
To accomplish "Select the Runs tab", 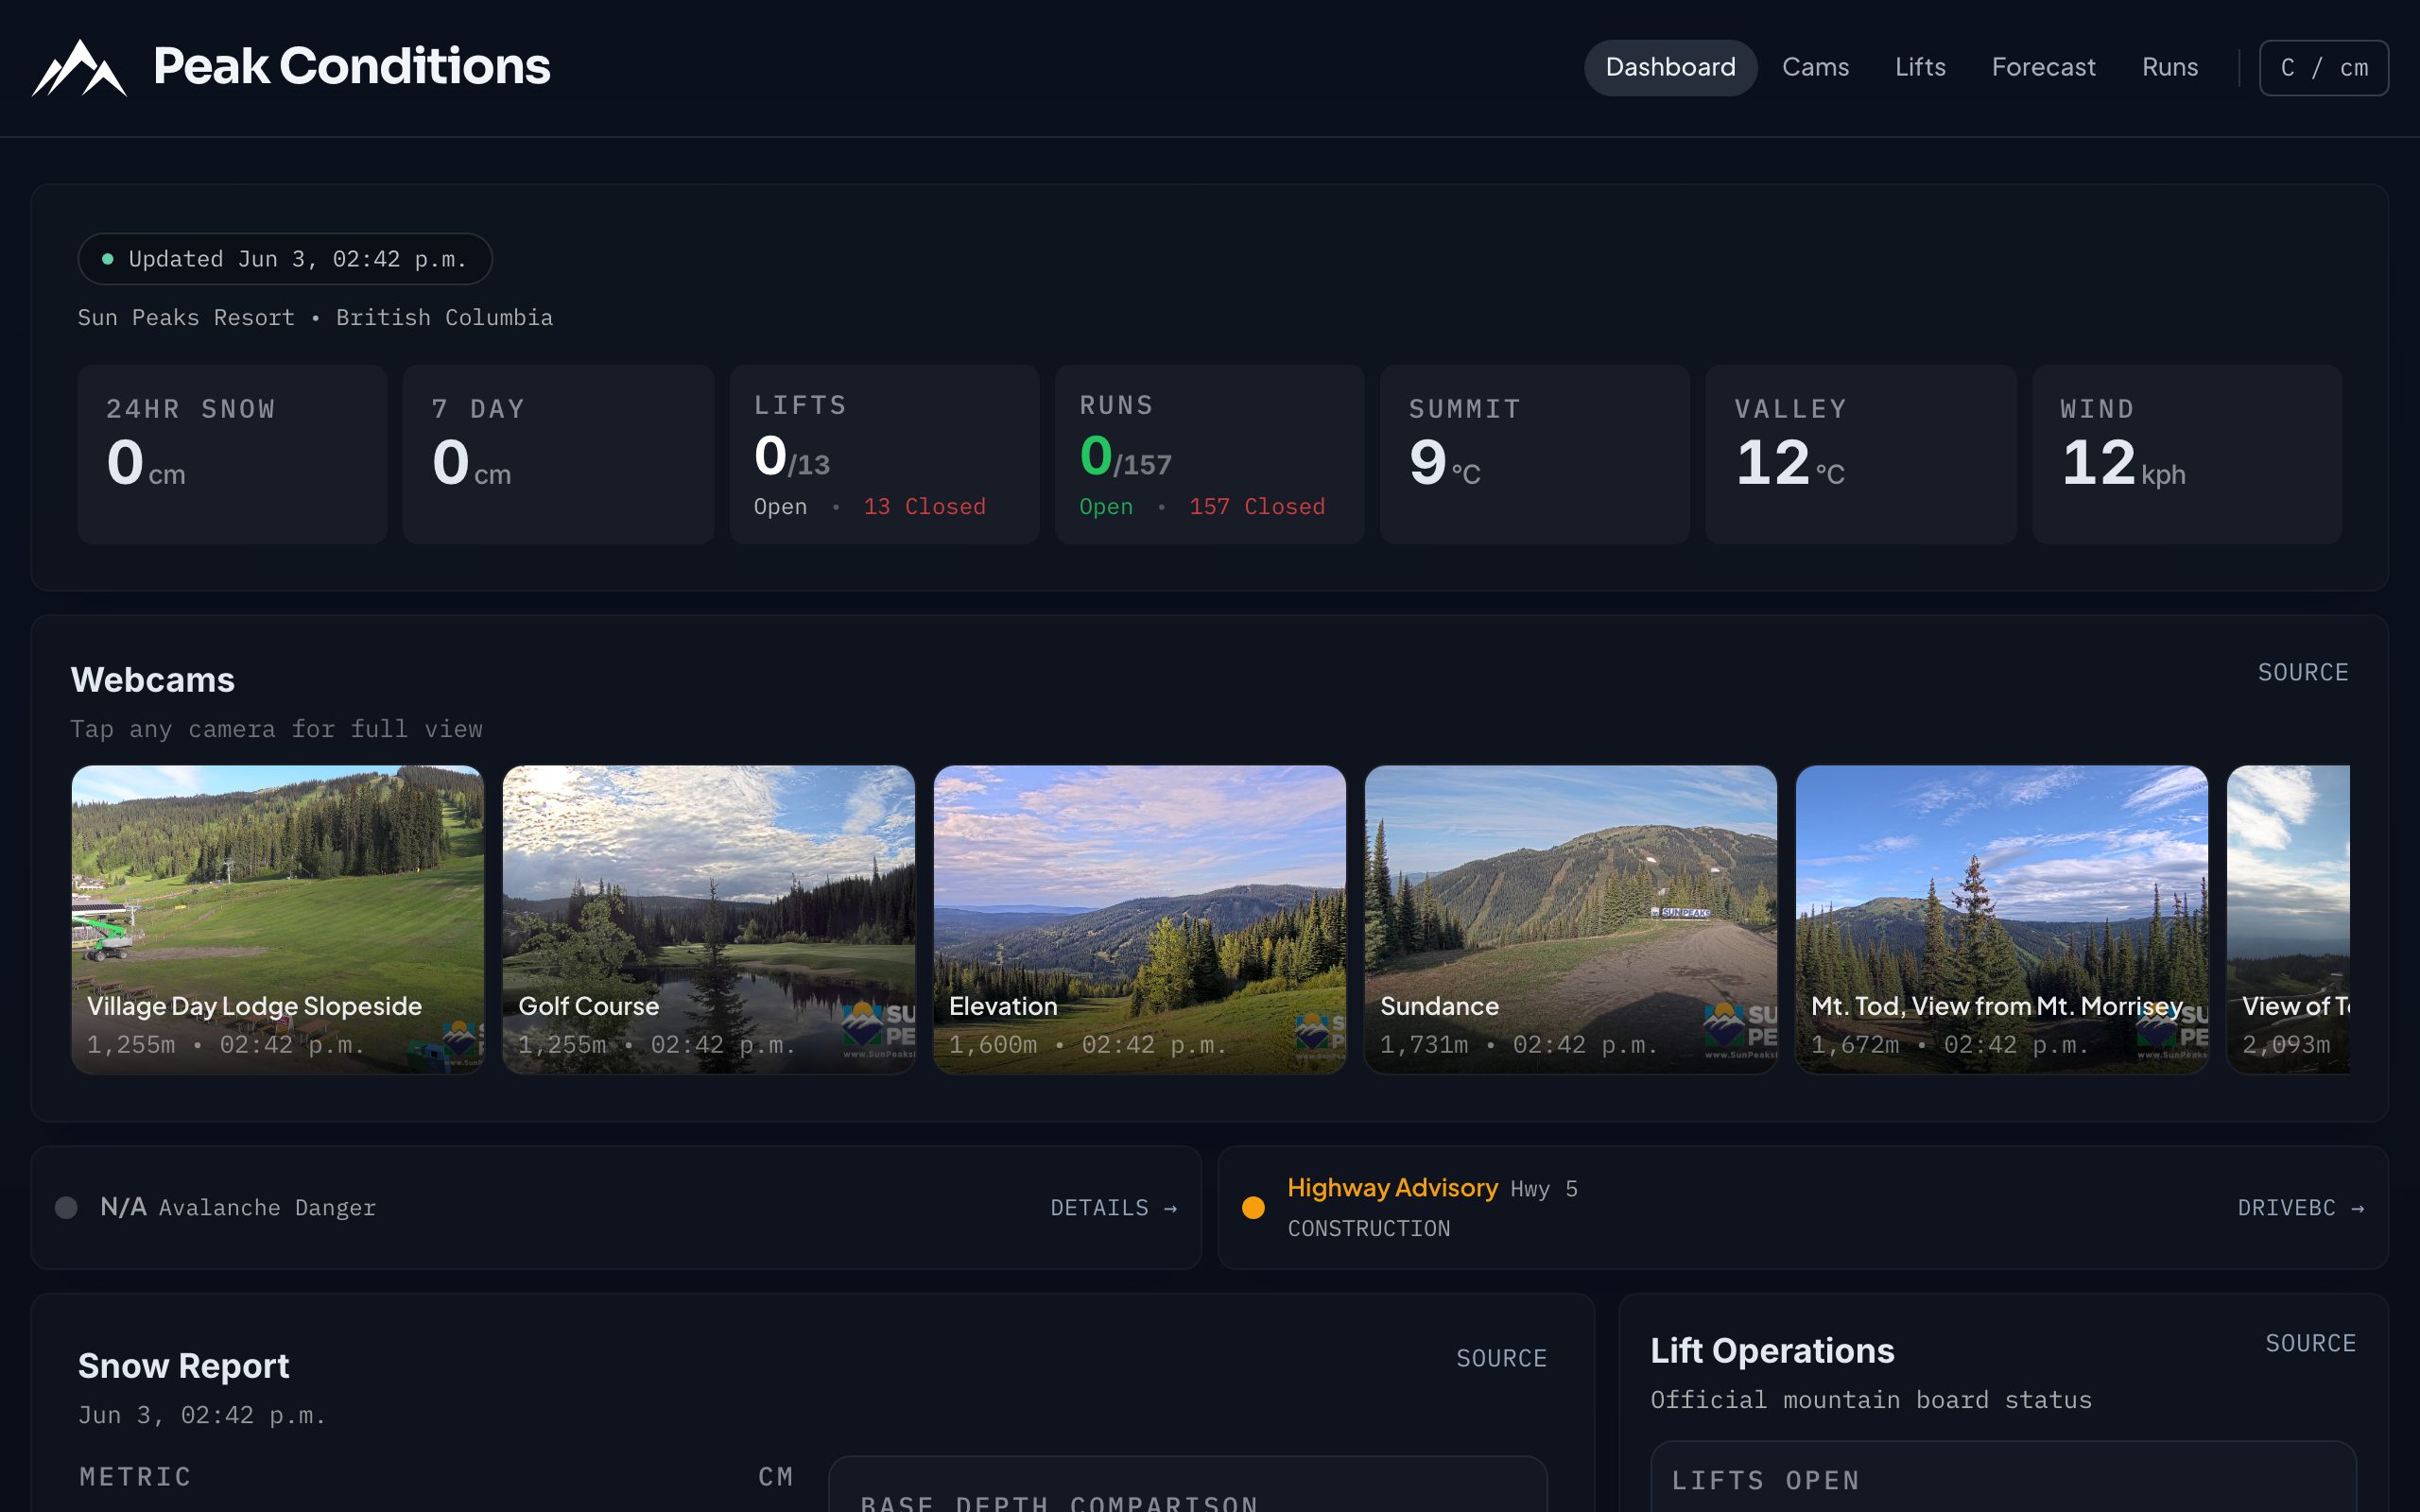I will (x=2169, y=67).
